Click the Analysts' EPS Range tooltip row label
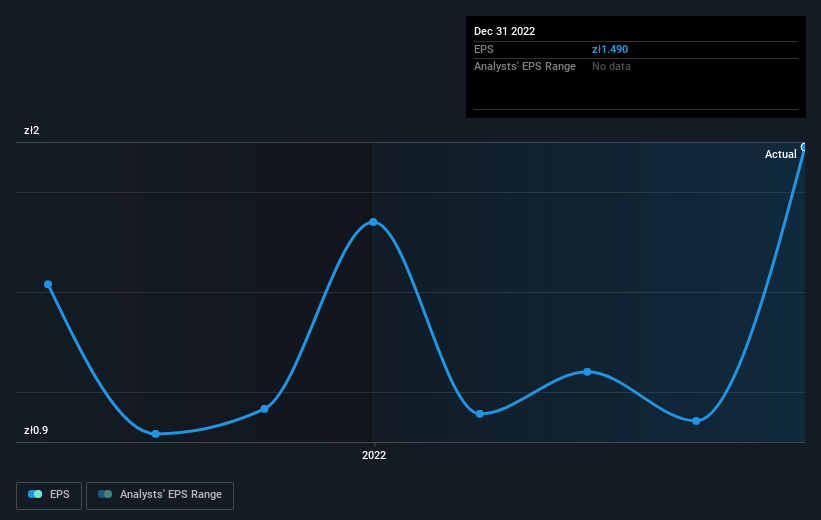This screenshot has width=821, height=520. (525, 67)
